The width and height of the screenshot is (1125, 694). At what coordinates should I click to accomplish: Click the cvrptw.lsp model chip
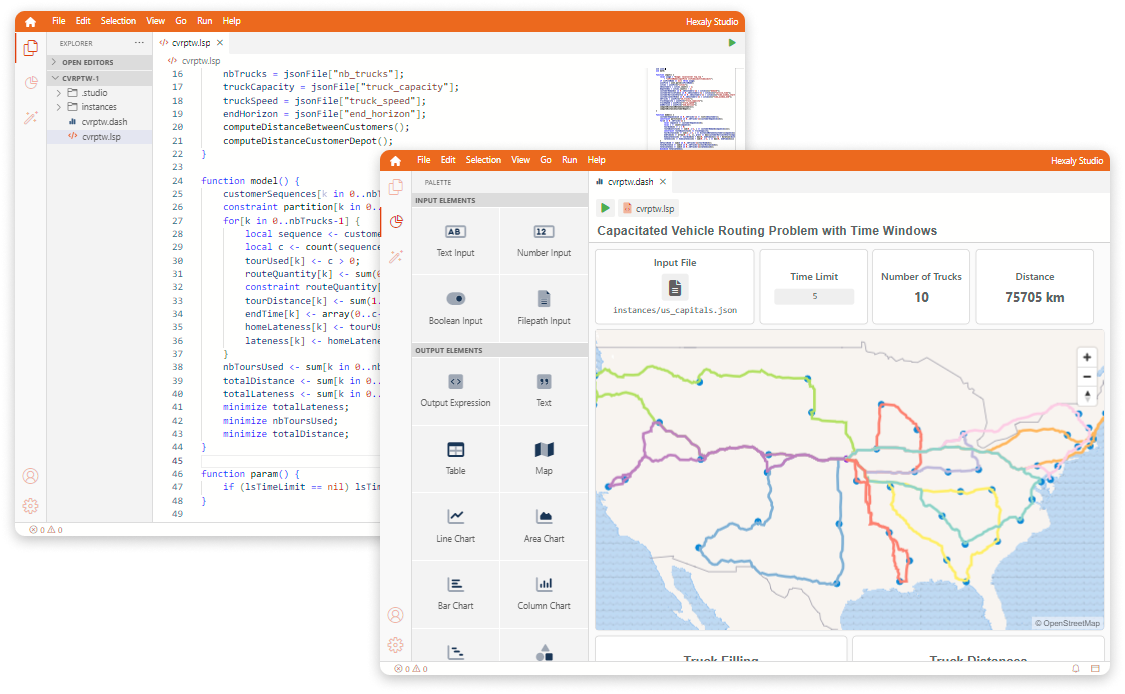(649, 209)
